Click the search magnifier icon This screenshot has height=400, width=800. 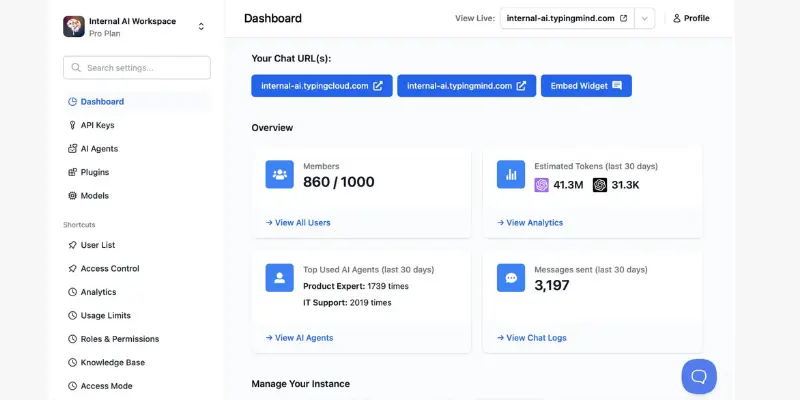coord(76,68)
